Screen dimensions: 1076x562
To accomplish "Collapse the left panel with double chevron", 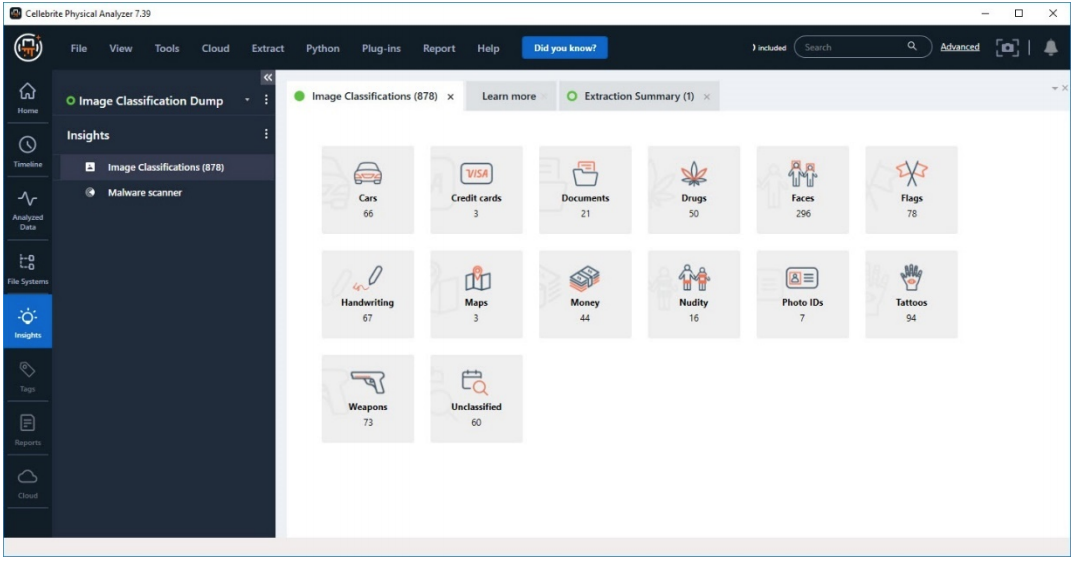I will [x=268, y=78].
